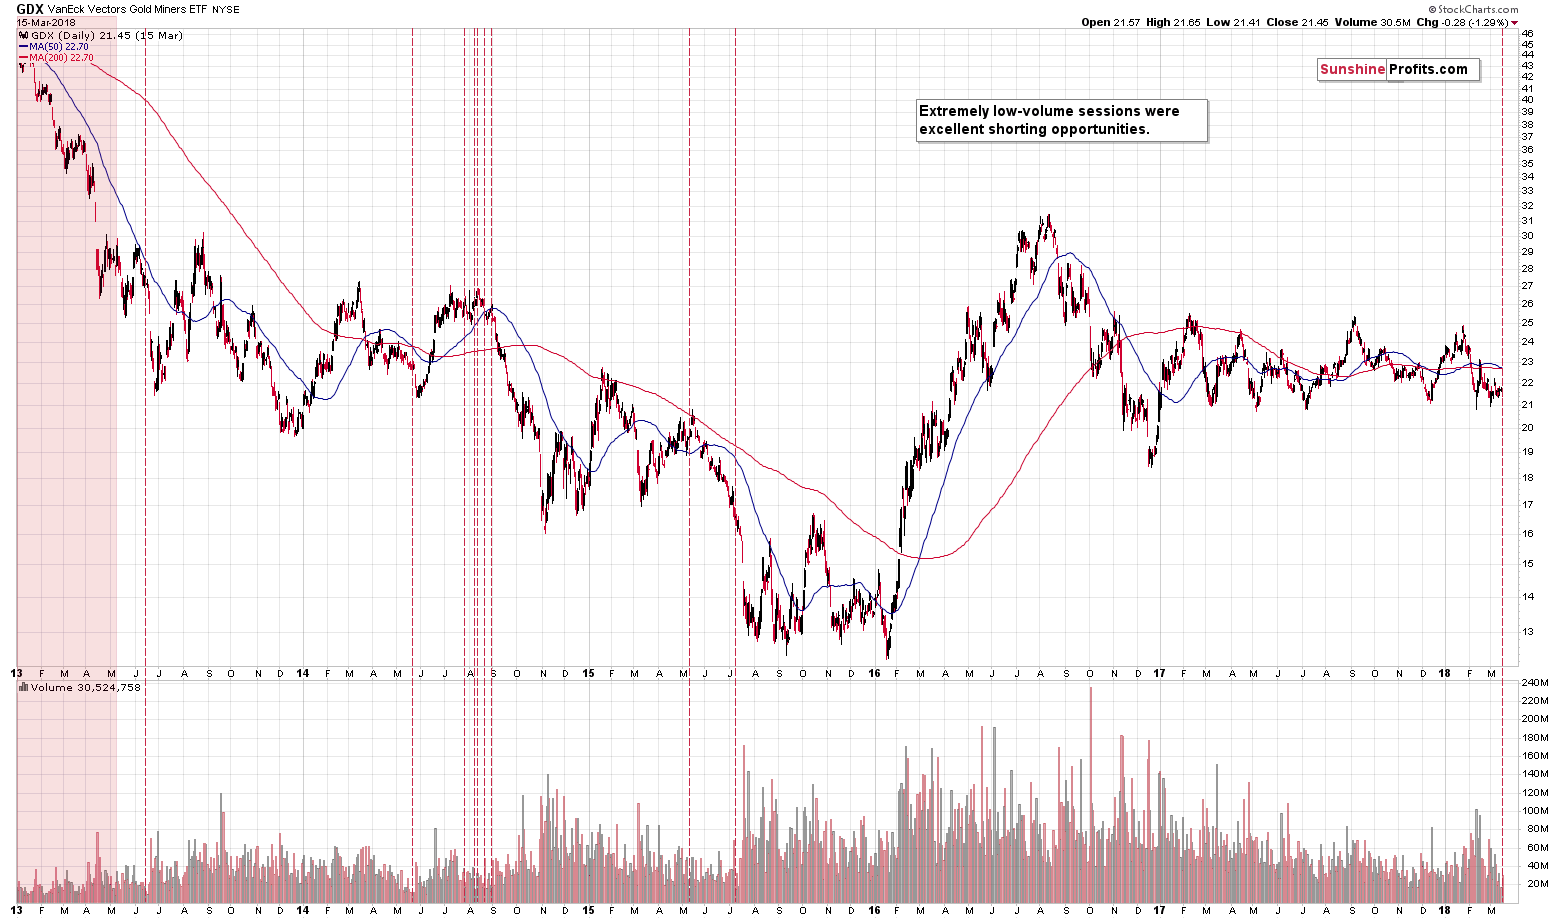This screenshot has width=1565, height=919.
Task: Click the GDX ticker symbol in the title
Action: (x=29, y=9)
